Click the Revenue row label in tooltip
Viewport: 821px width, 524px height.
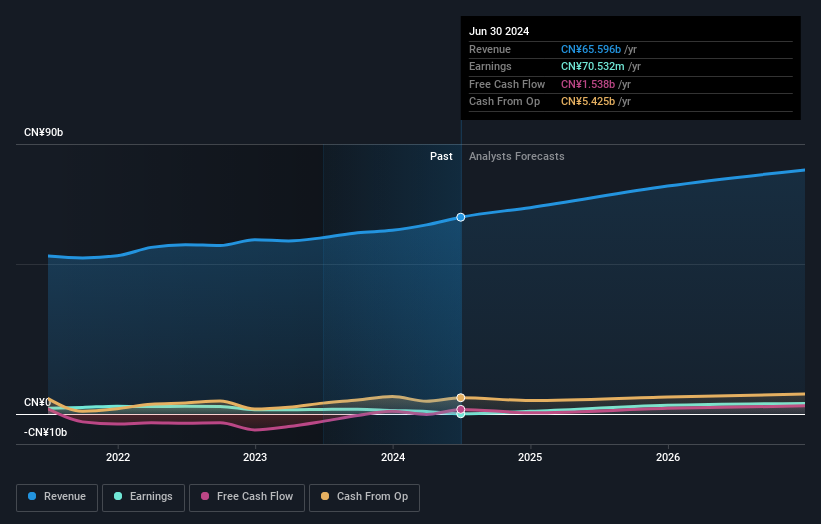[x=490, y=49]
